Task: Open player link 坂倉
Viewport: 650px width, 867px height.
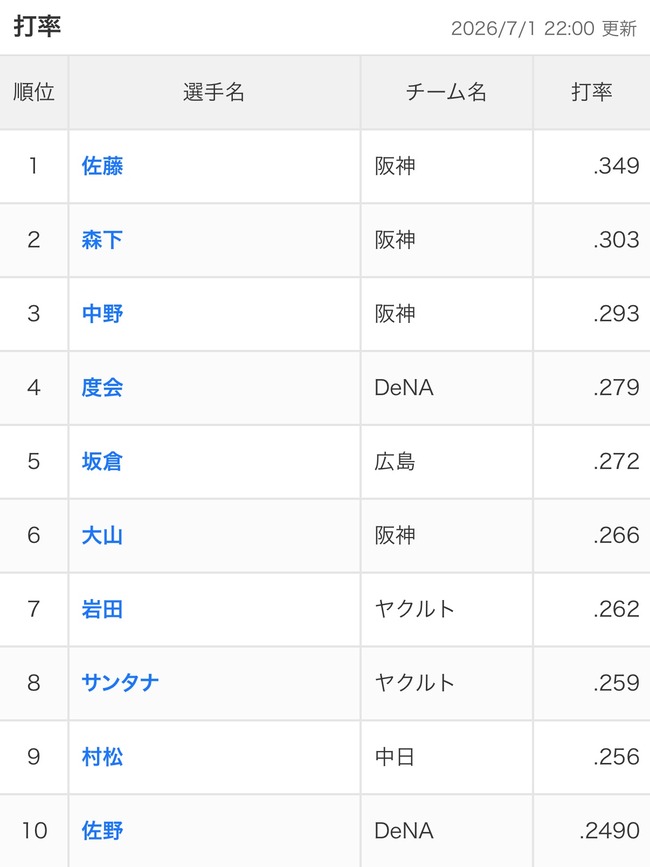Action: coord(102,462)
